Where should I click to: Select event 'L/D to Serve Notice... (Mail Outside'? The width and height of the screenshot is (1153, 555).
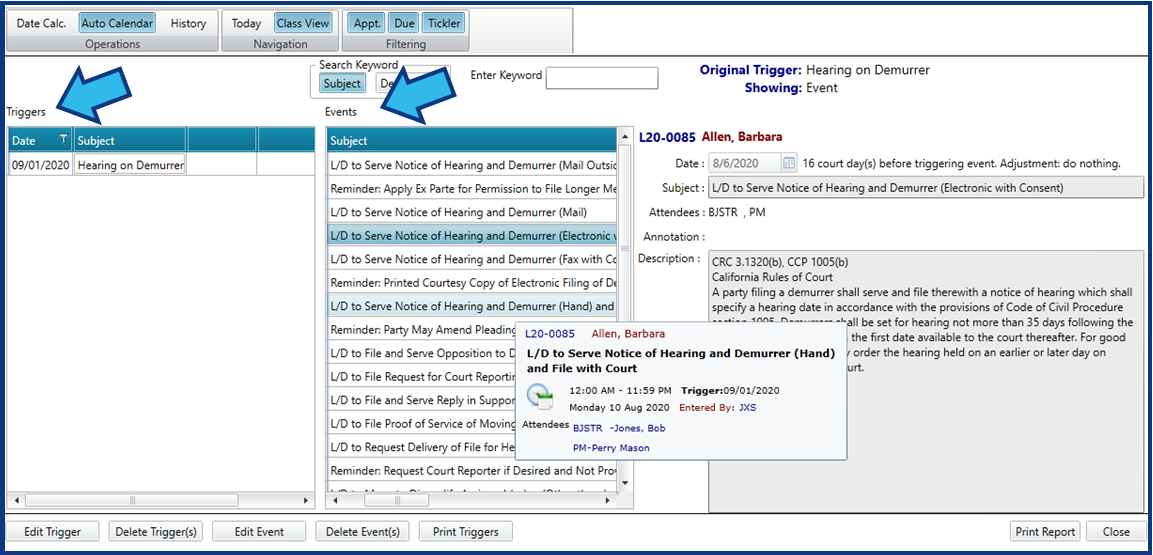pyautogui.click(x=471, y=165)
